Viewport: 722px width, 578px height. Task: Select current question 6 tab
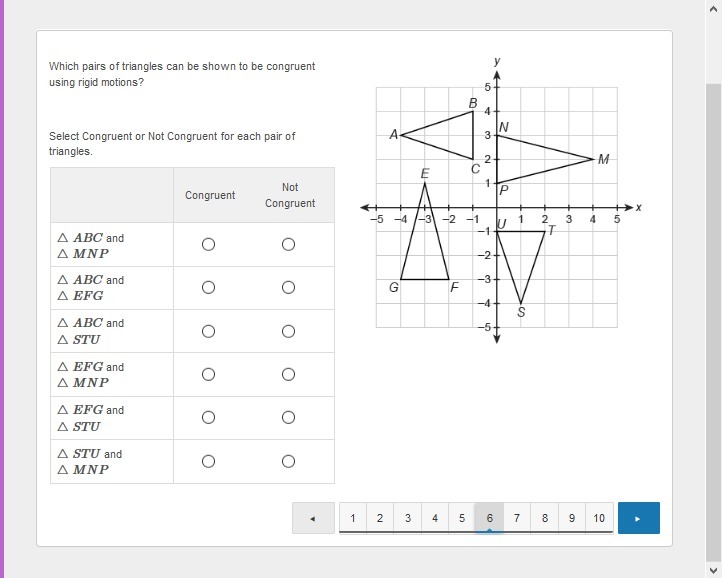pos(489,518)
